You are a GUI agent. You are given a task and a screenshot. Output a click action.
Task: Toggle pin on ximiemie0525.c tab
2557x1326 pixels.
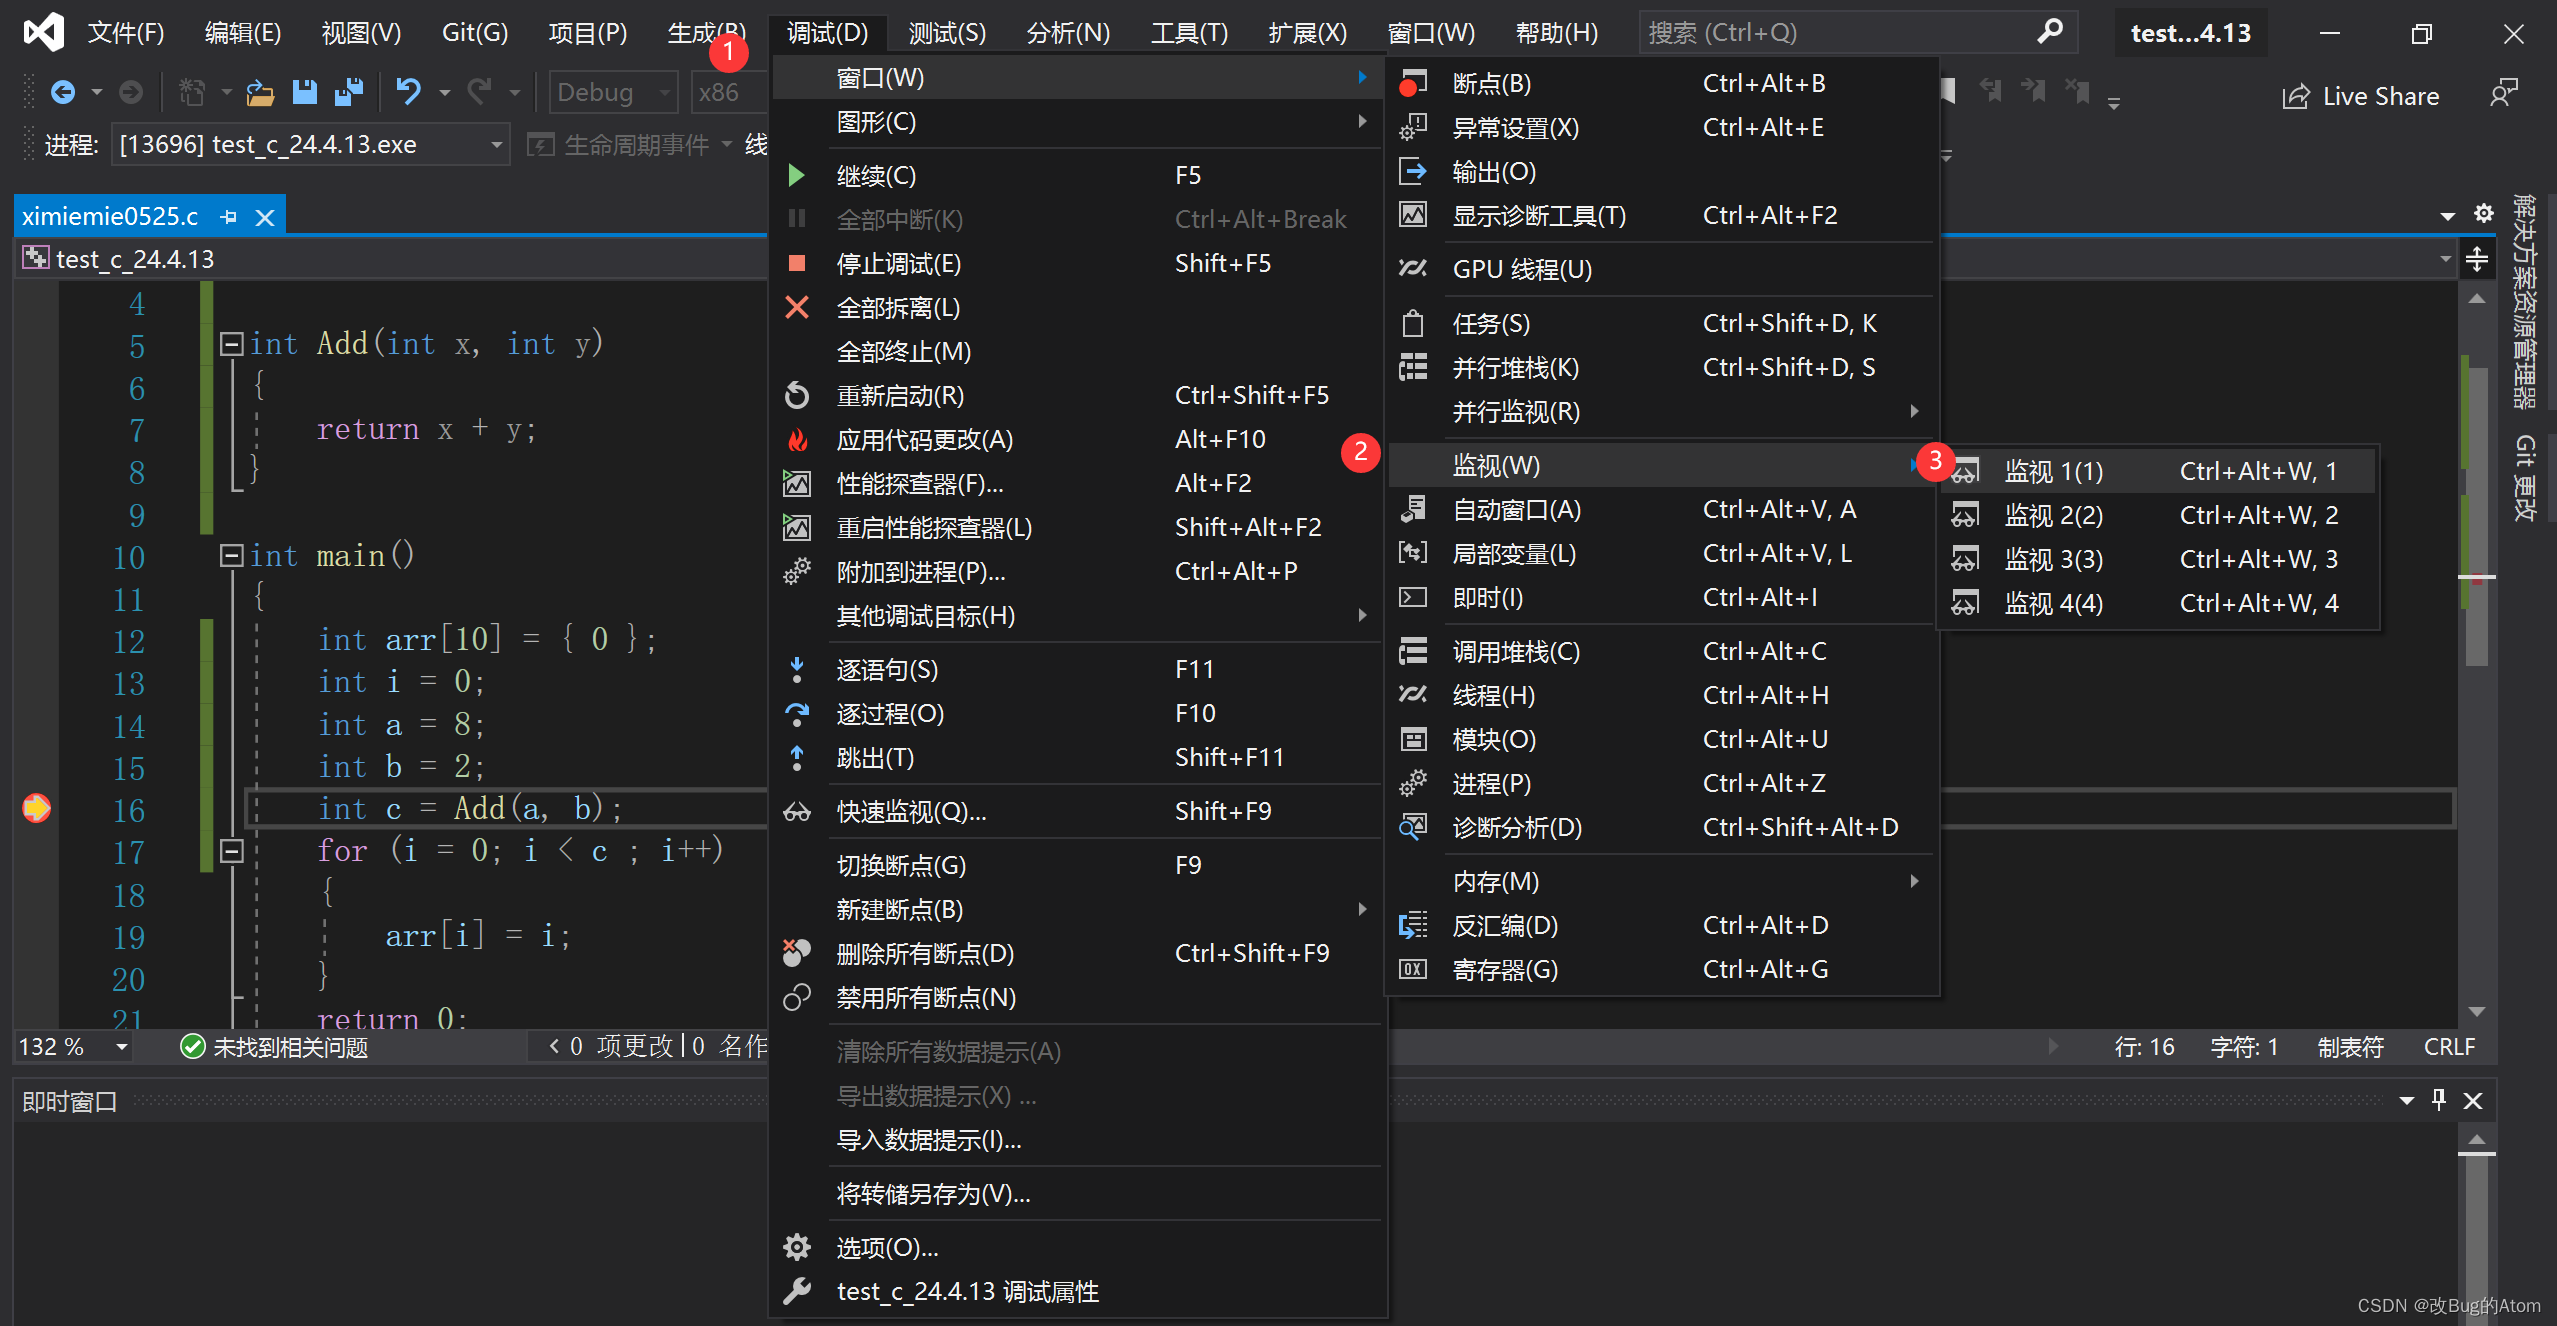point(229,217)
